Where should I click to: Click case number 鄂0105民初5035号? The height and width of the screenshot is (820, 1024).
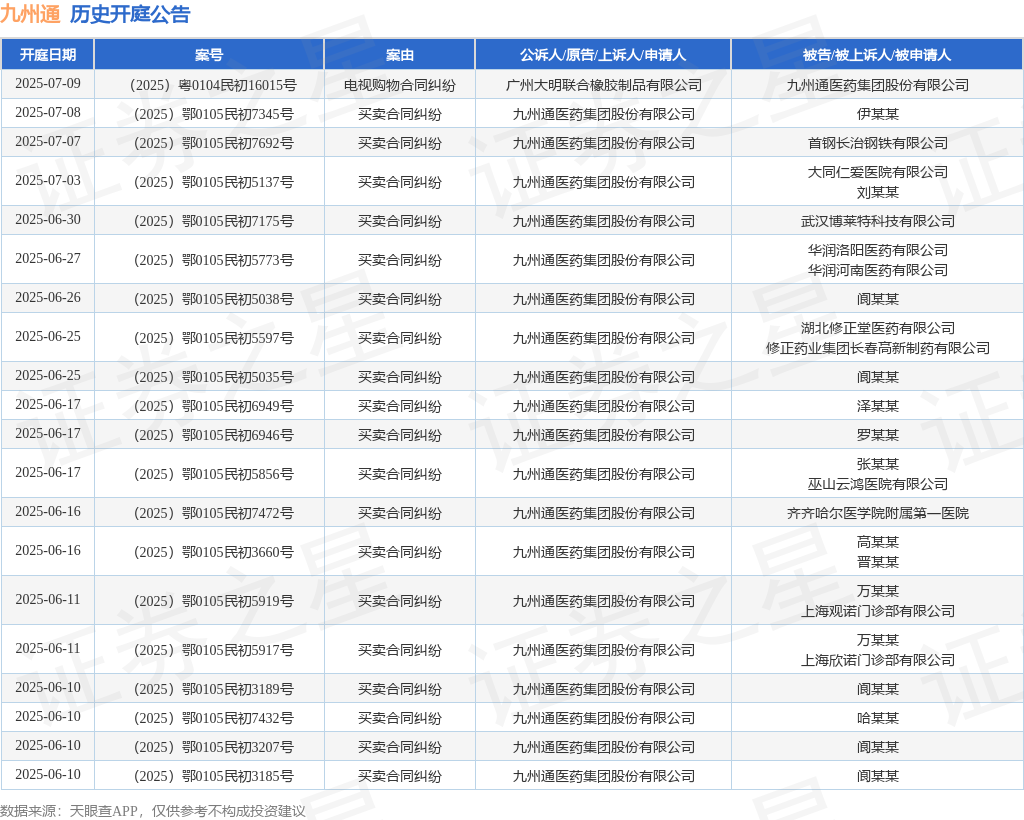click(x=213, y=377)
